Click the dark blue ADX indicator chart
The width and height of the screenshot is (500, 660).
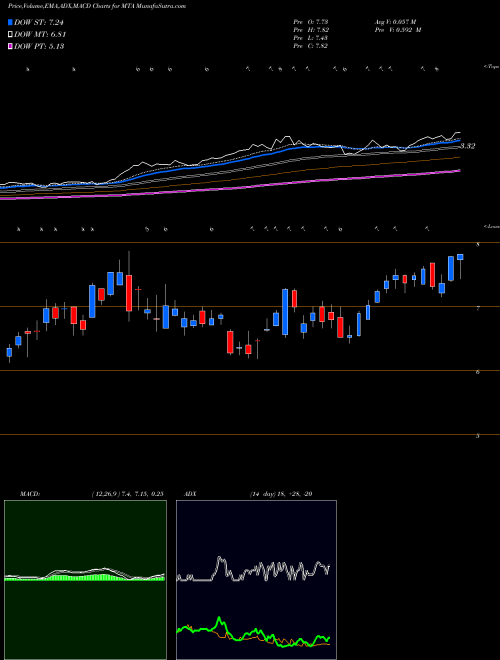[256, 580]
